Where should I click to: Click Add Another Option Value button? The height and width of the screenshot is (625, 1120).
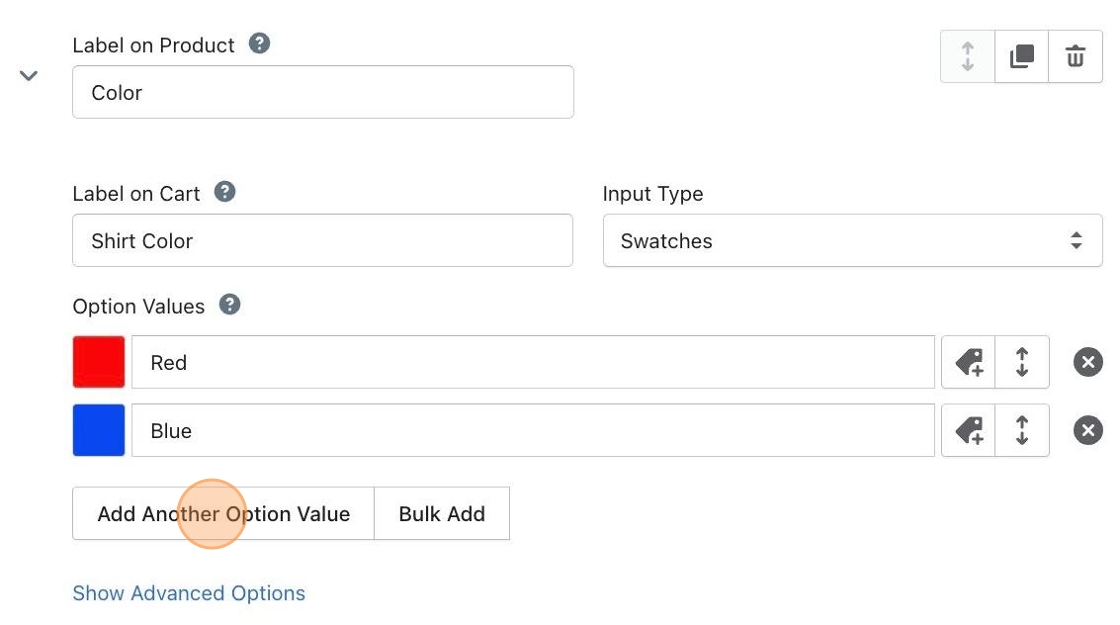tap(223, 514)
